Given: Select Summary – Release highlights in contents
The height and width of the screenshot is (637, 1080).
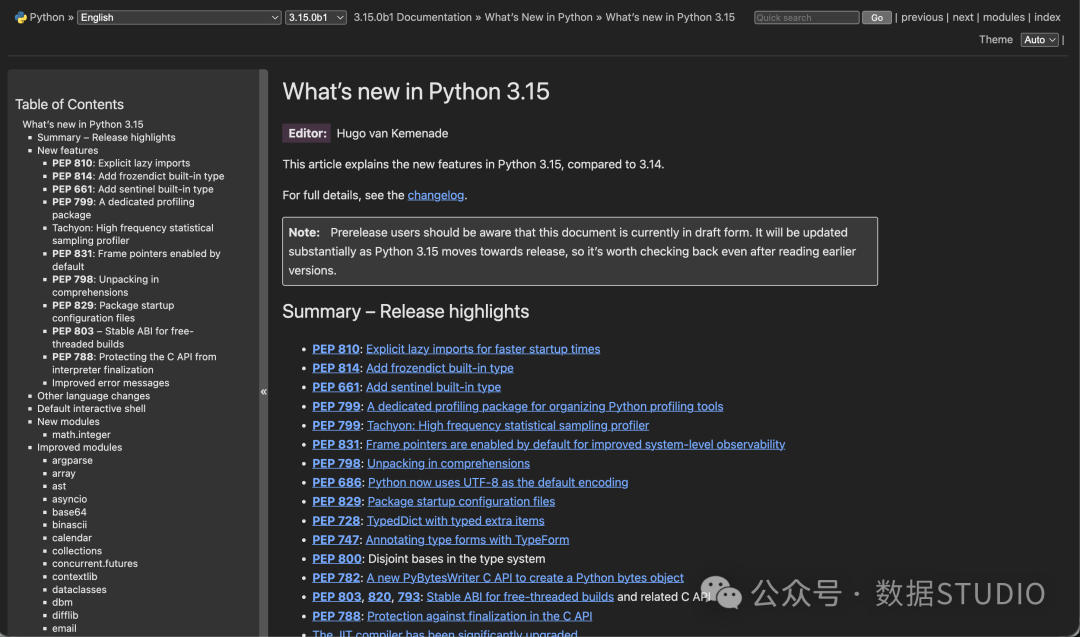Looking at the screenshot, I should [x=106, y=138].
